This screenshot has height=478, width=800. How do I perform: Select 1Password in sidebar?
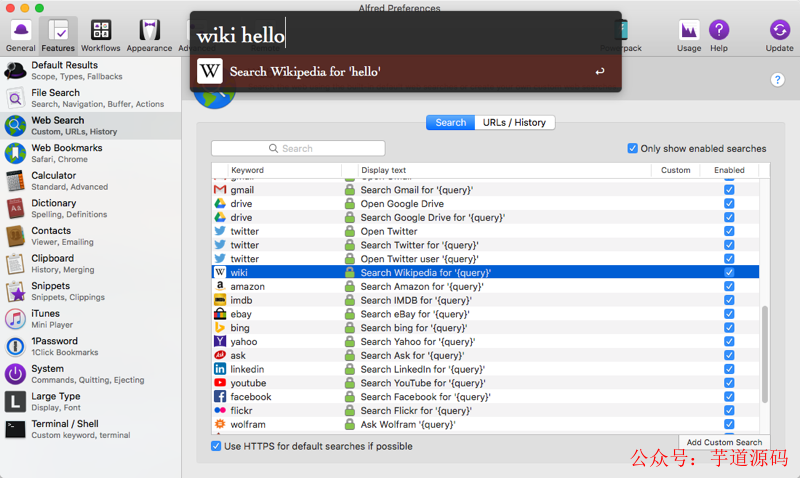pos(91,346)
